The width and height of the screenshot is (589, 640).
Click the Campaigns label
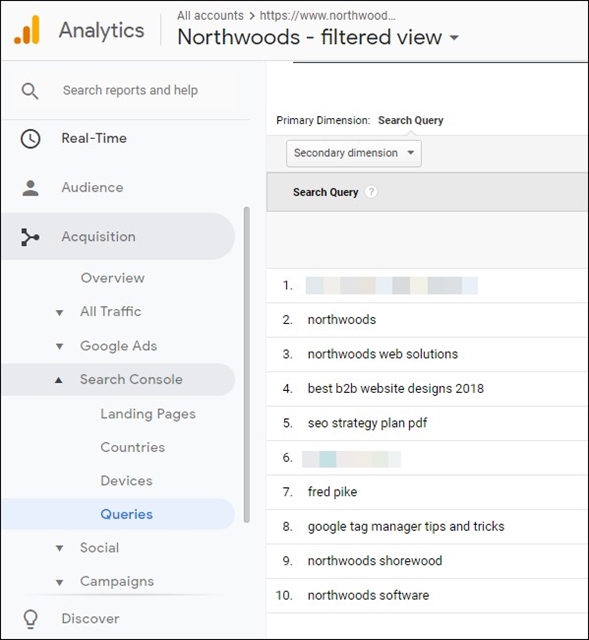tap(117, 582)
